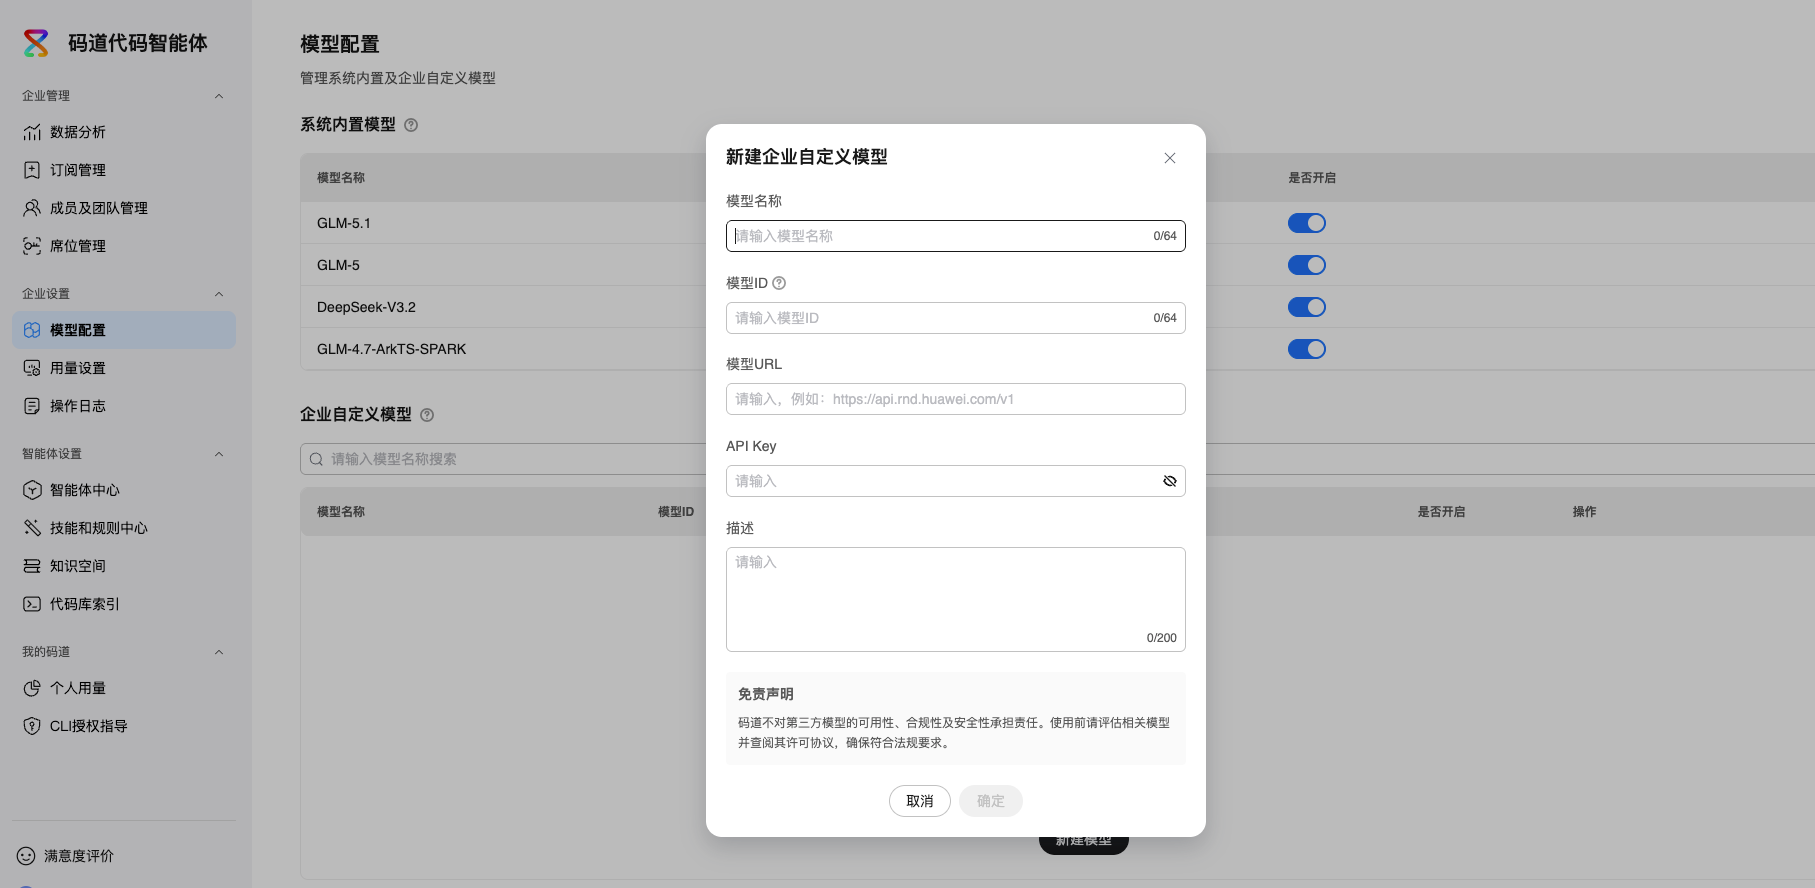Click GLM-4.7-ArkTS-SPARK model name

tap(392, 349)
